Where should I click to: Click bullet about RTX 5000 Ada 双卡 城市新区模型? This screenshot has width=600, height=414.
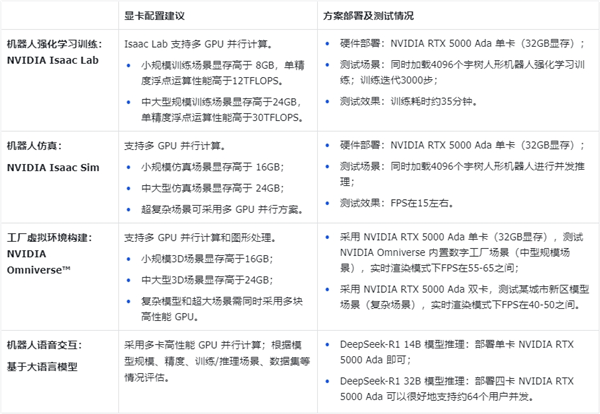pyautogui.click(x=464, y=297)
